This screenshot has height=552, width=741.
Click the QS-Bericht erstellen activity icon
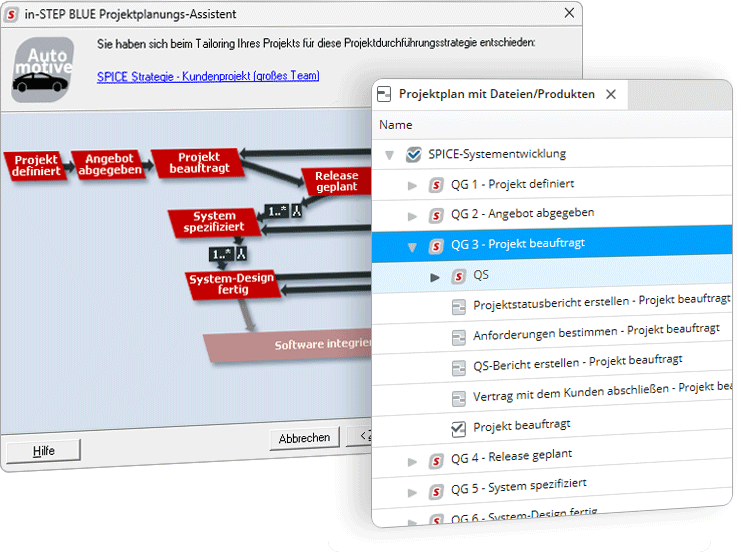(459, 366)
